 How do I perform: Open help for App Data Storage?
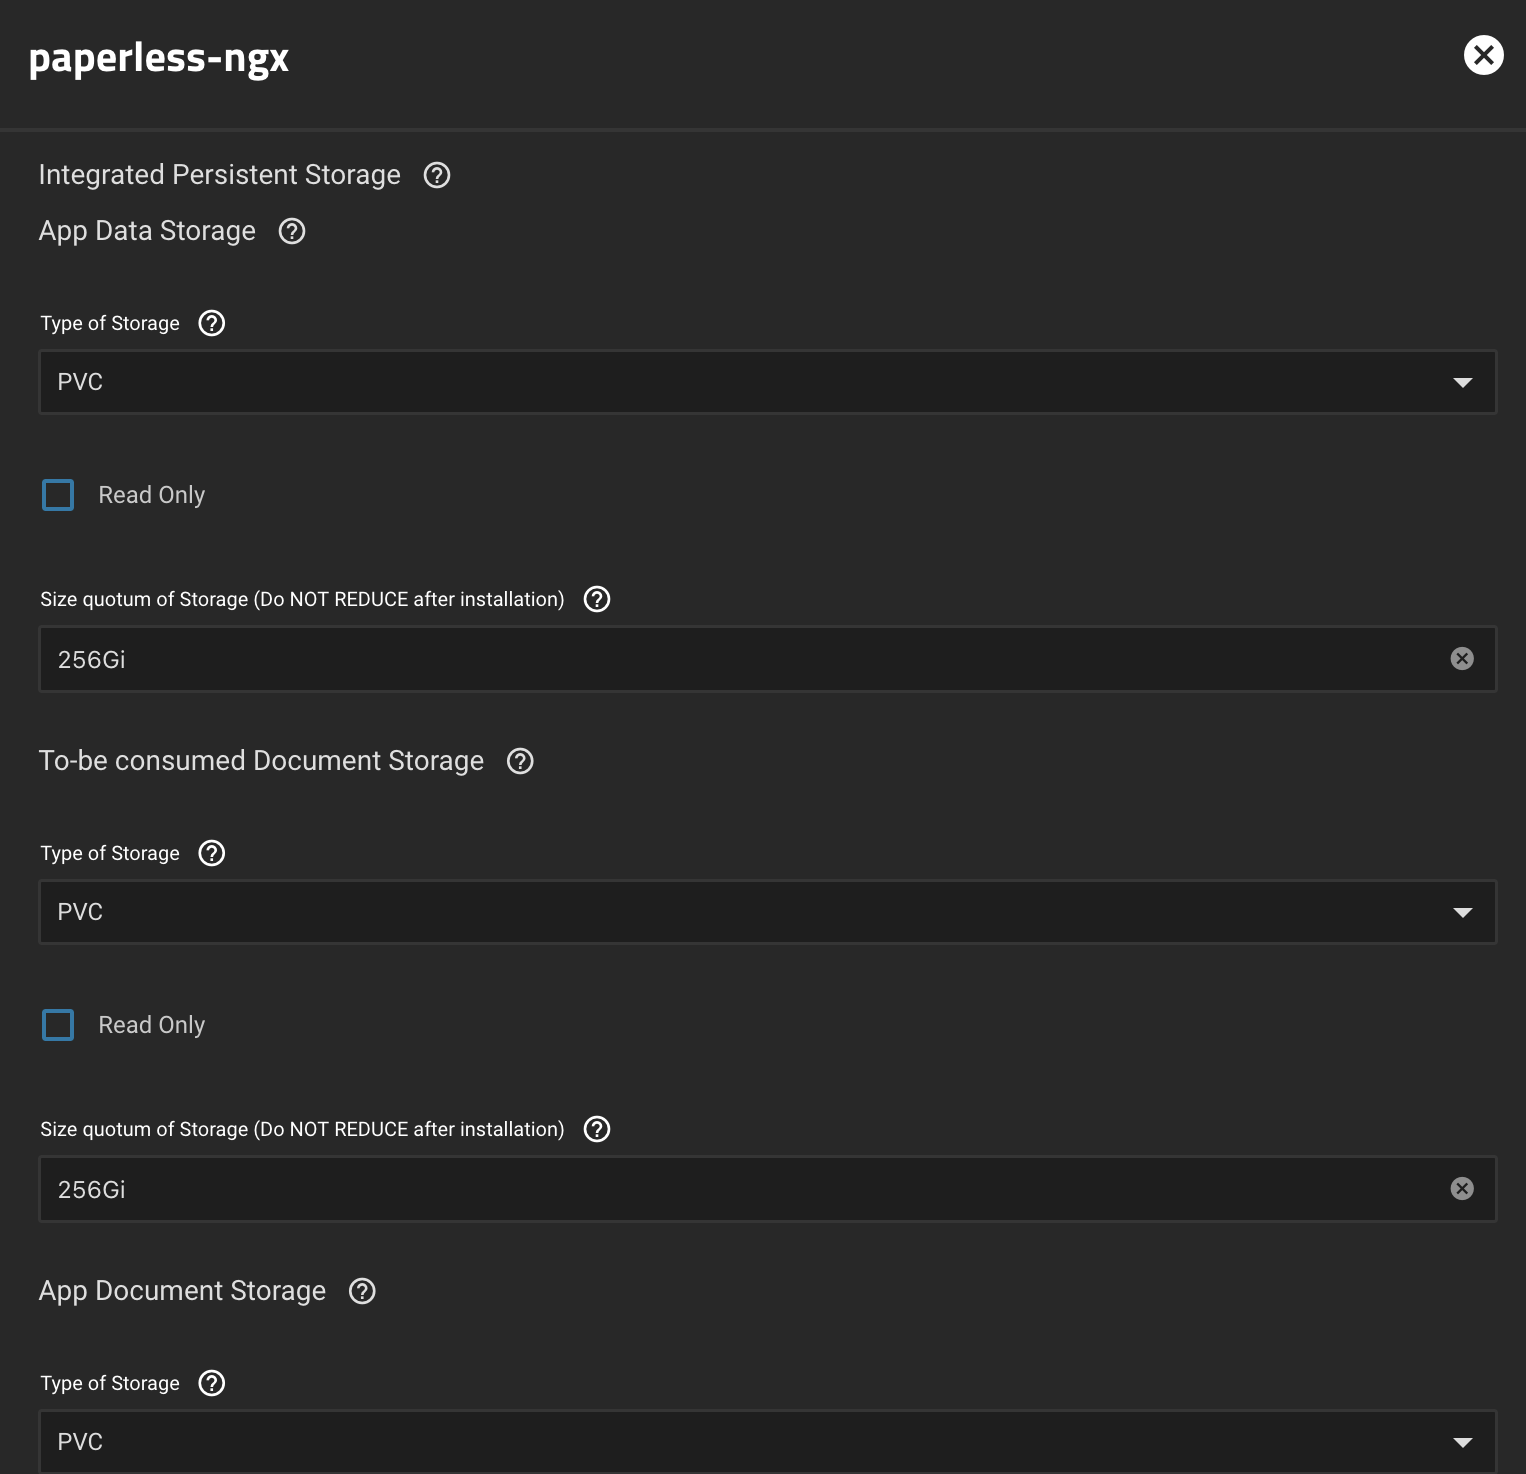[x=291, y=231]
